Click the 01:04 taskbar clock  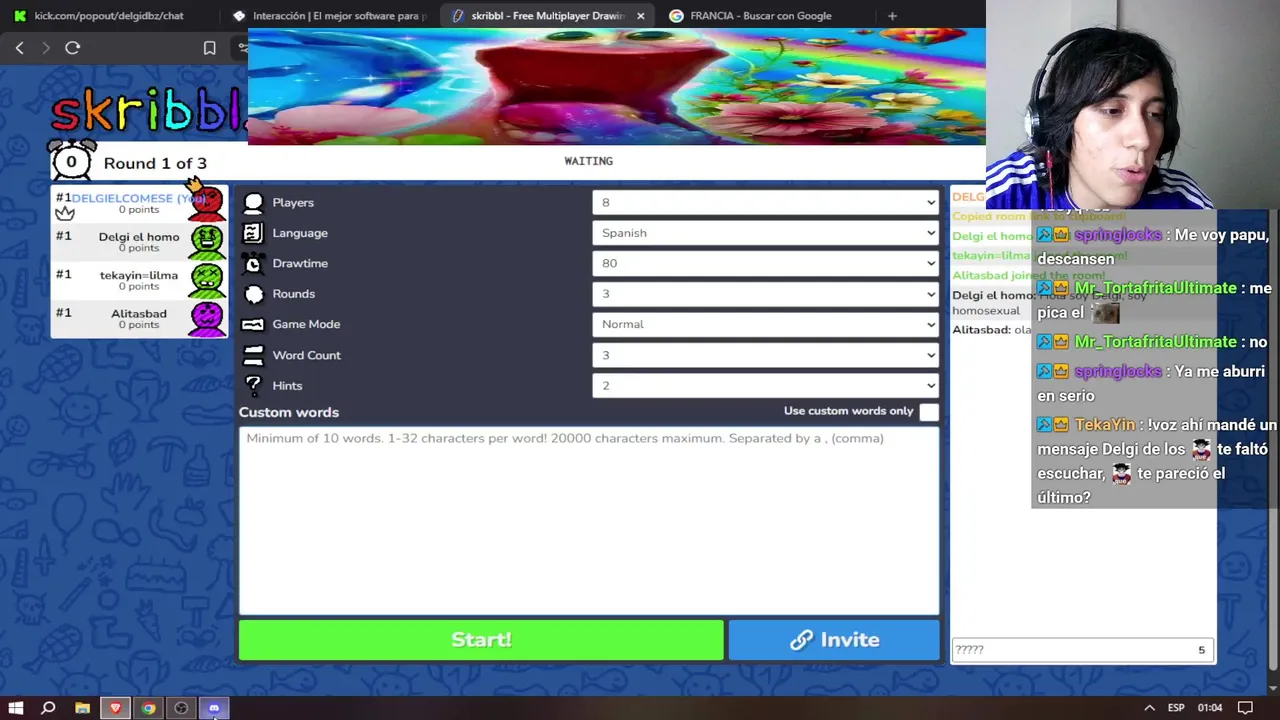click(1210, 708)
